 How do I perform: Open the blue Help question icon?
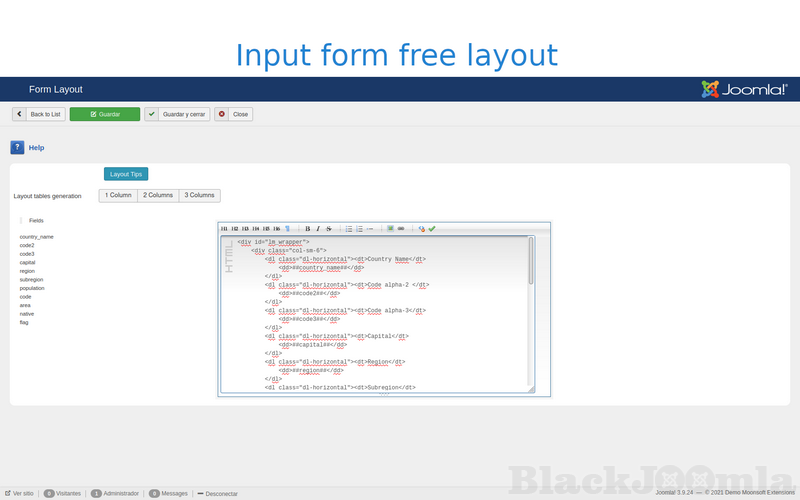[x=17, y=147]
